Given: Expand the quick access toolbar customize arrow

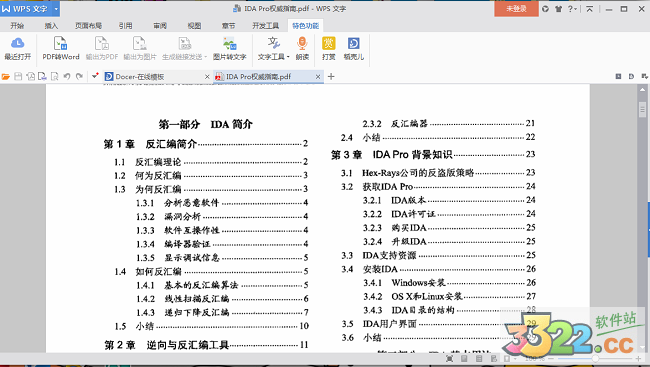Looking at the screenshot, I should click(95, 75).
